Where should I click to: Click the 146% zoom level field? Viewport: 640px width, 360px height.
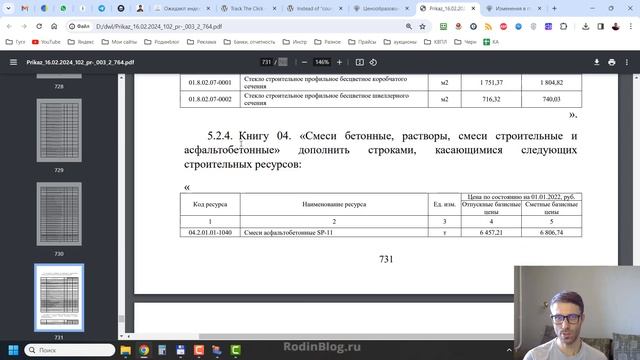tap(322, 62)
